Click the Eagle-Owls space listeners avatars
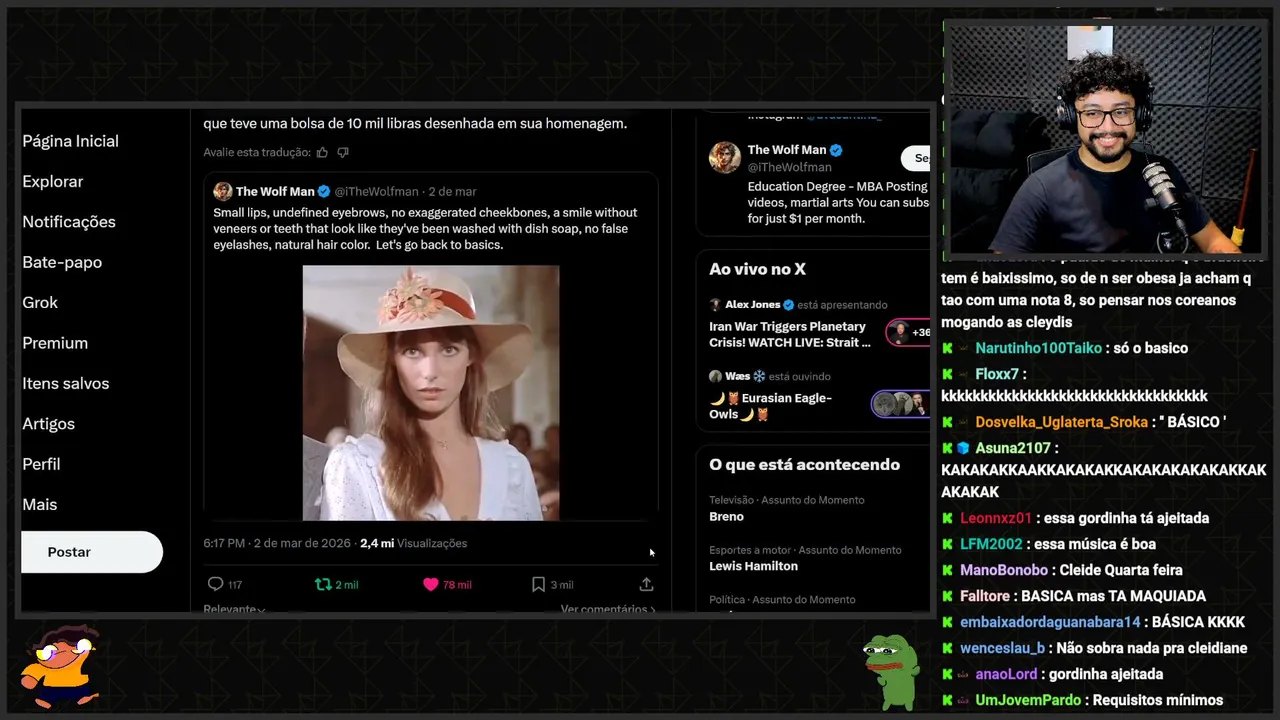1280x720 pixels. 901,404
